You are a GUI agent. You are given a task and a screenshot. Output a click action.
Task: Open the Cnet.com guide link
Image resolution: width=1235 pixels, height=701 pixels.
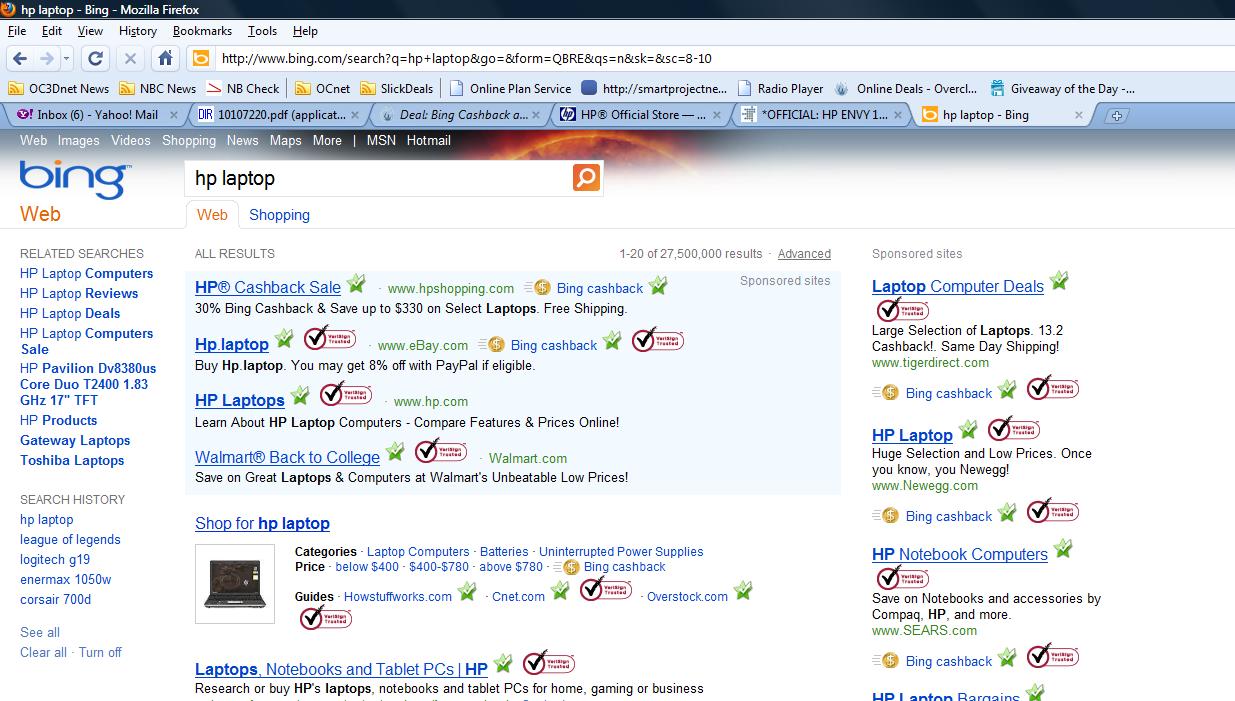point(518,597)
